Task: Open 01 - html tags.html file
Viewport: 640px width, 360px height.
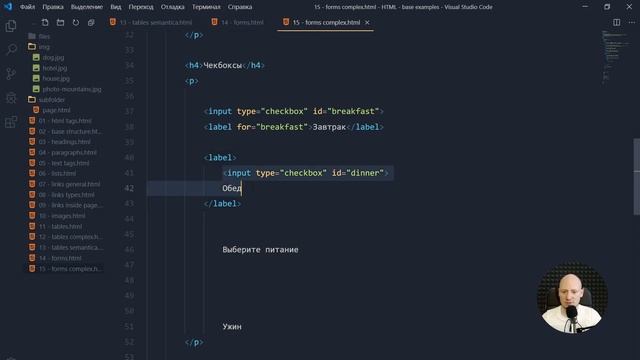Action: click(x=65, y=121)
